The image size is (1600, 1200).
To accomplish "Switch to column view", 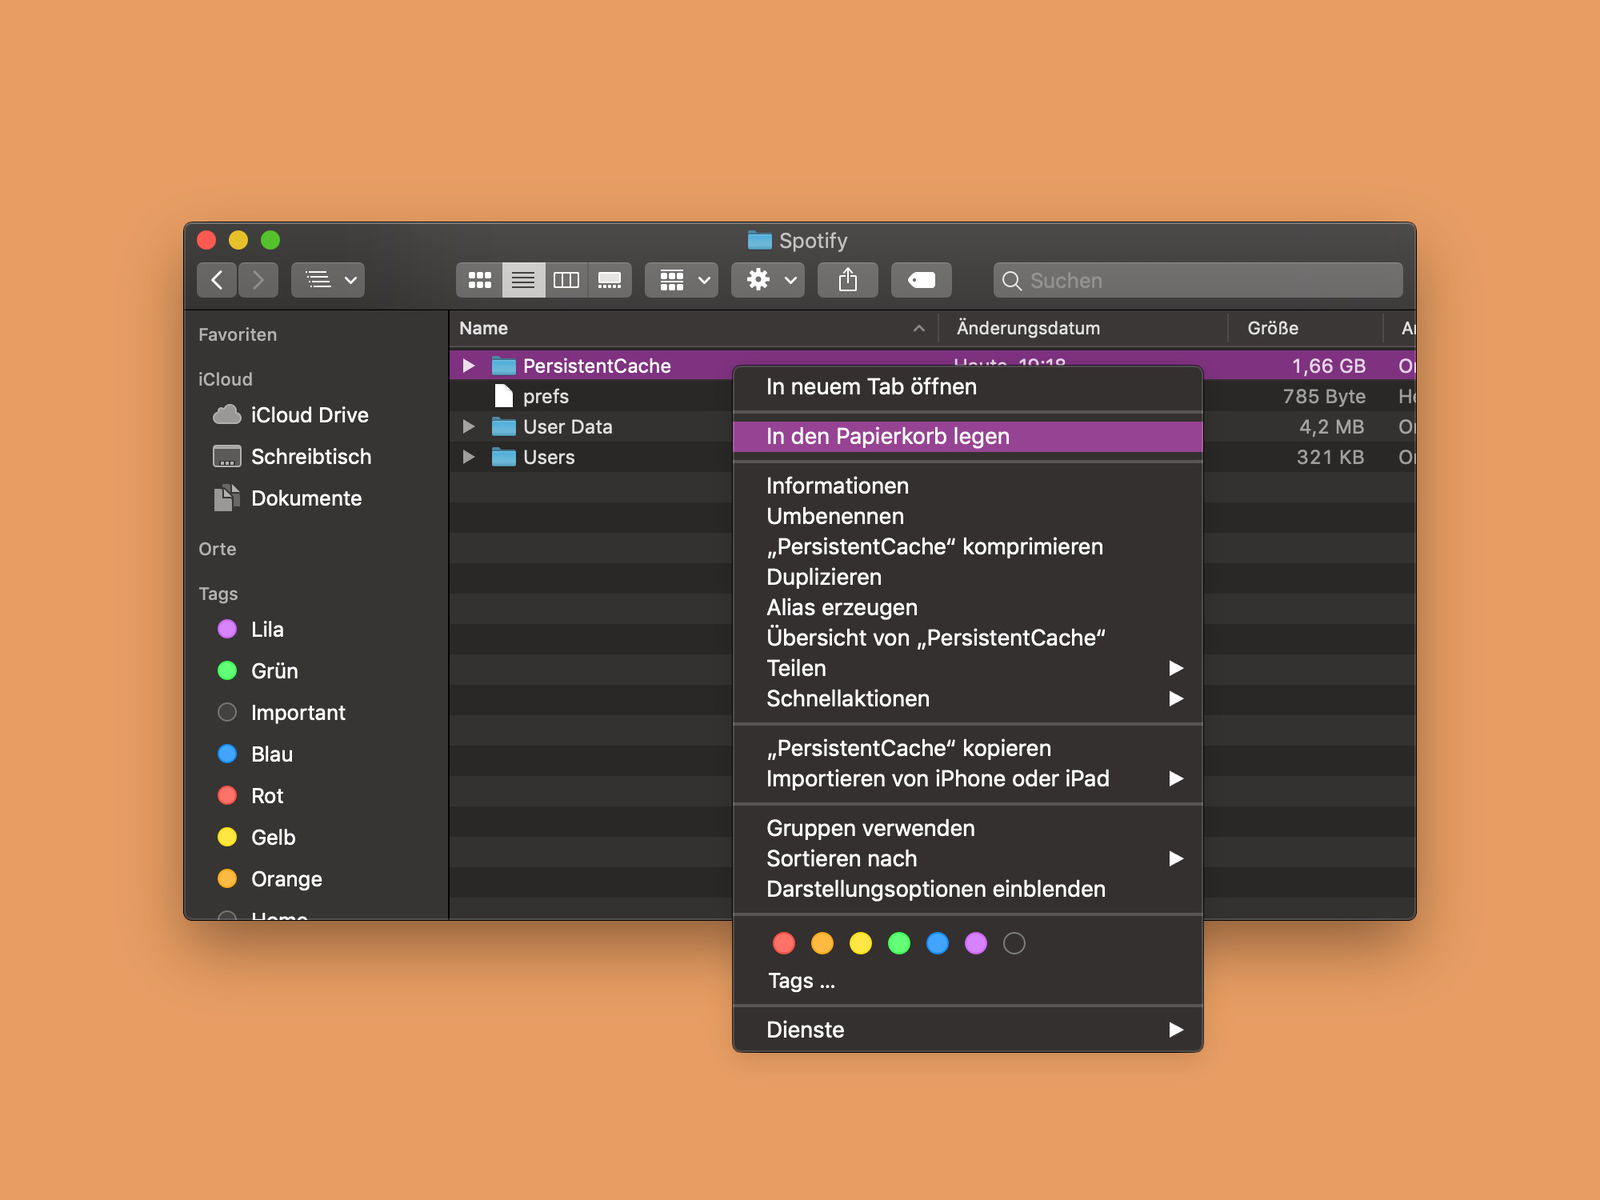I will click(566, 280).
